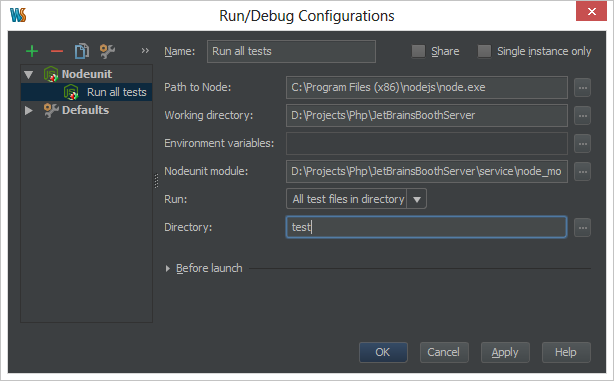Show more toolbar actions via the double chevron
614x381 pixels.
pyautogui.click(x=145, y=51)
